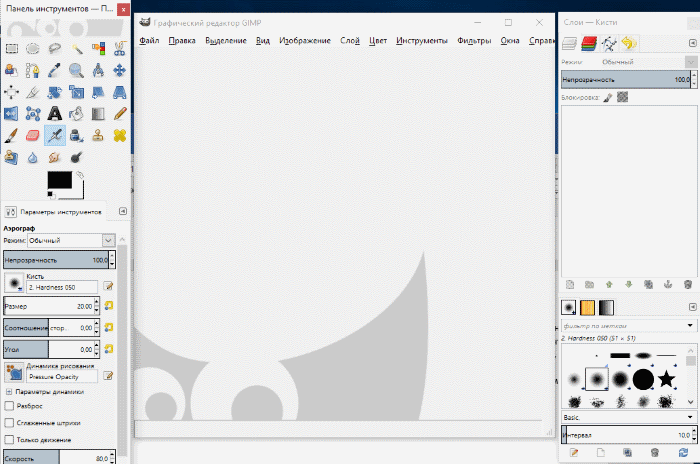Click the Кисть brush preview button

(x=14, y=283)
